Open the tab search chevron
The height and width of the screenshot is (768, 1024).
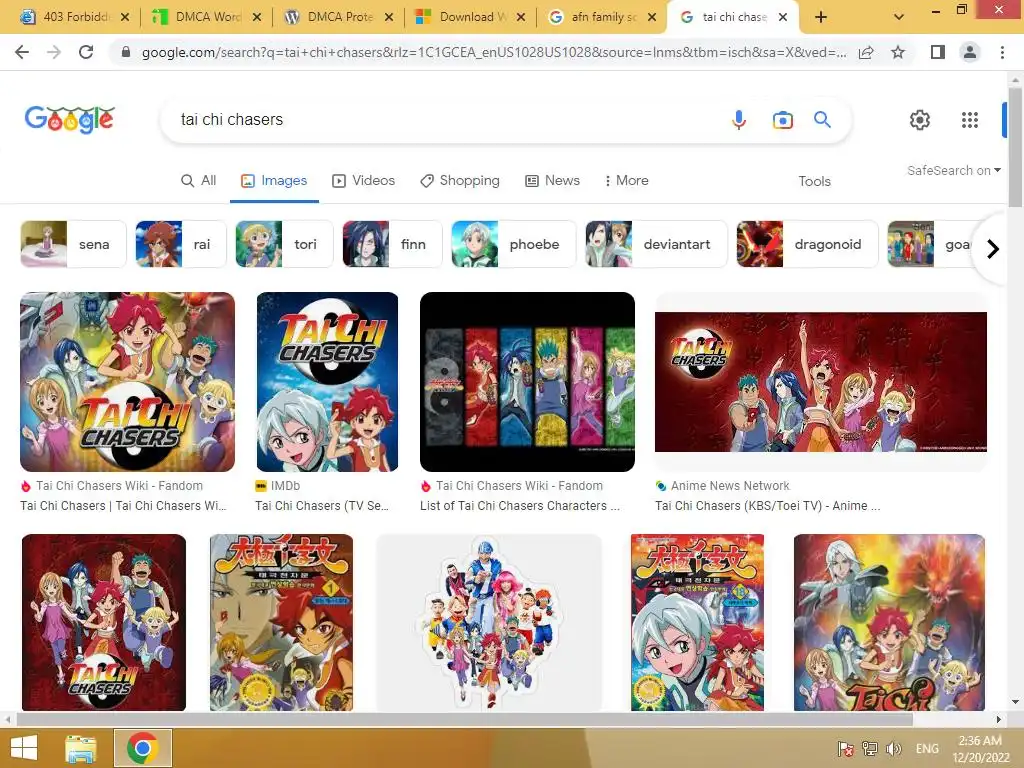(899, 17)
